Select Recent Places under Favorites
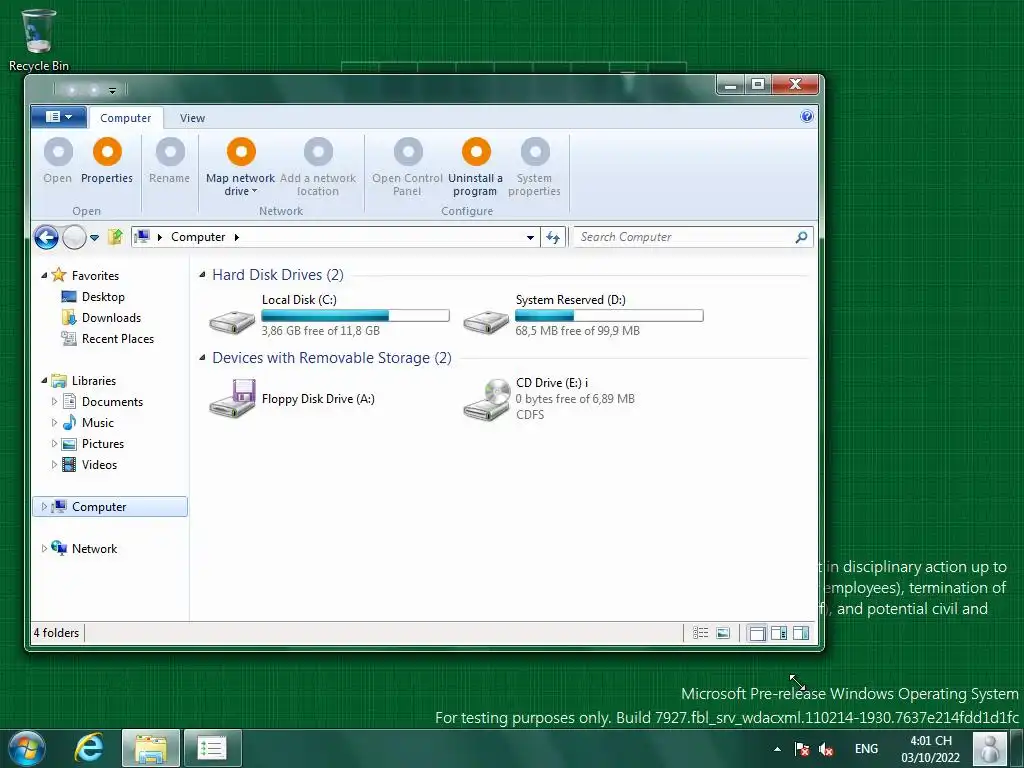This screenshot has width=1024, height=768. click(108, 338)
